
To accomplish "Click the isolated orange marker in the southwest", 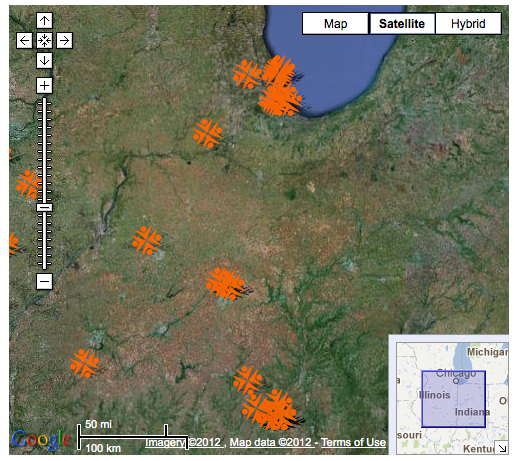I will 84,363.
